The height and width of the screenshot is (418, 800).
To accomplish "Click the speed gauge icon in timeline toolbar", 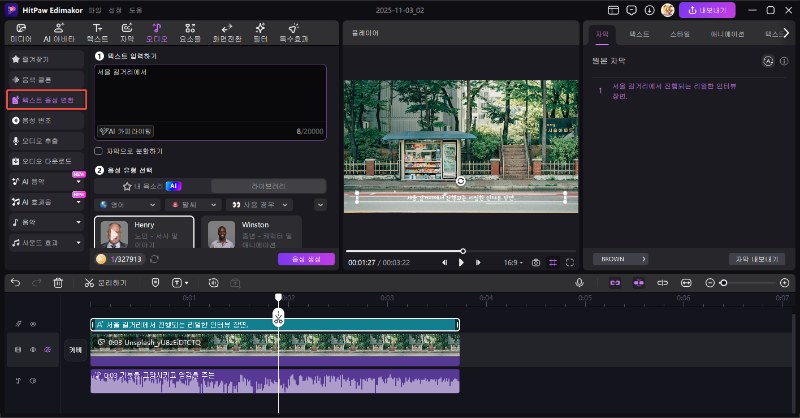I will pyautogui.click(x=213, y=283).
